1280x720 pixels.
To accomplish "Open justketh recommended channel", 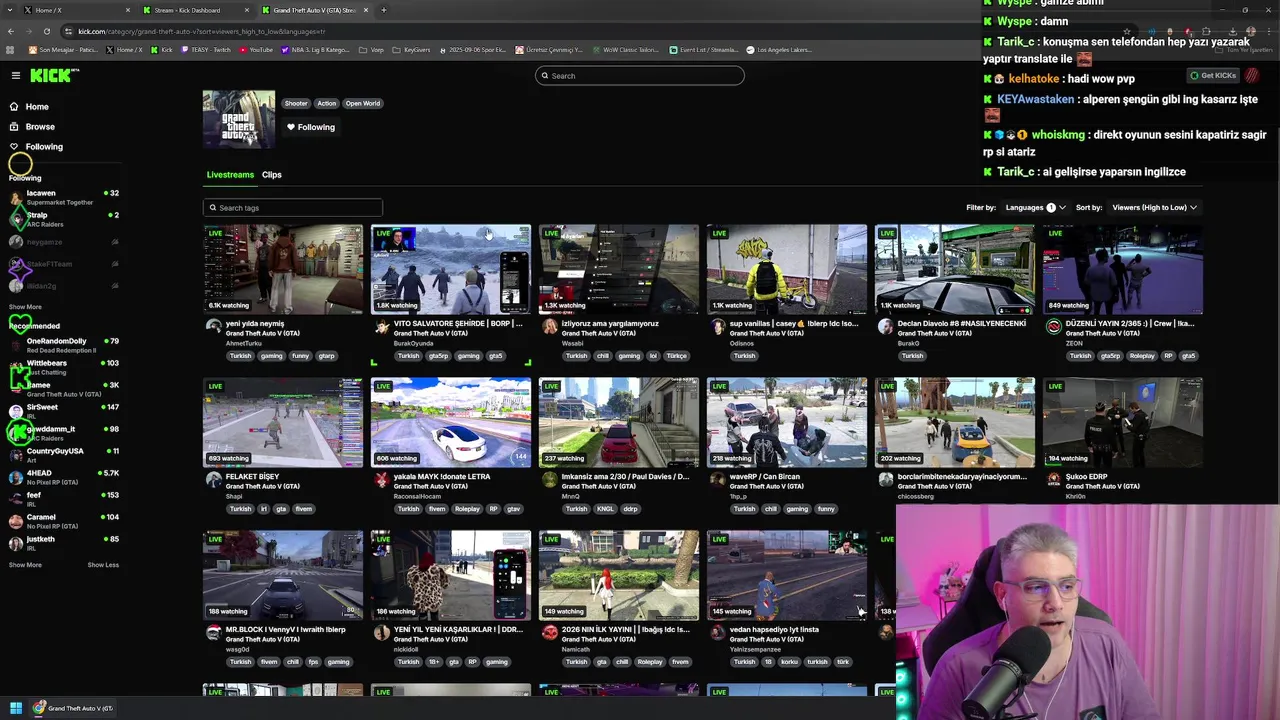I will 64,543.
